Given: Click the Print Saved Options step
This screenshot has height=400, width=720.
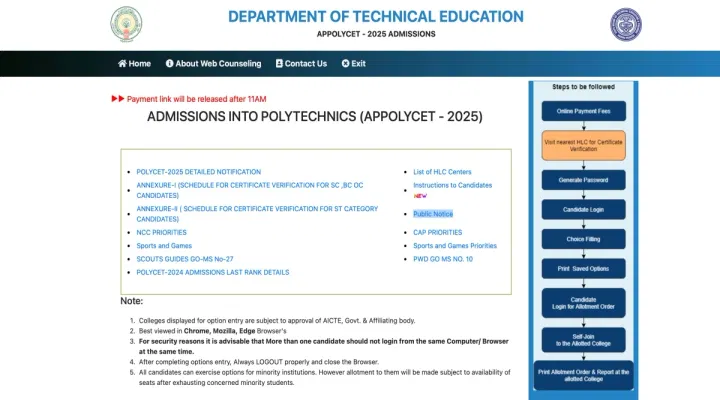Looking at the screenshot, I should coord(583,270).
